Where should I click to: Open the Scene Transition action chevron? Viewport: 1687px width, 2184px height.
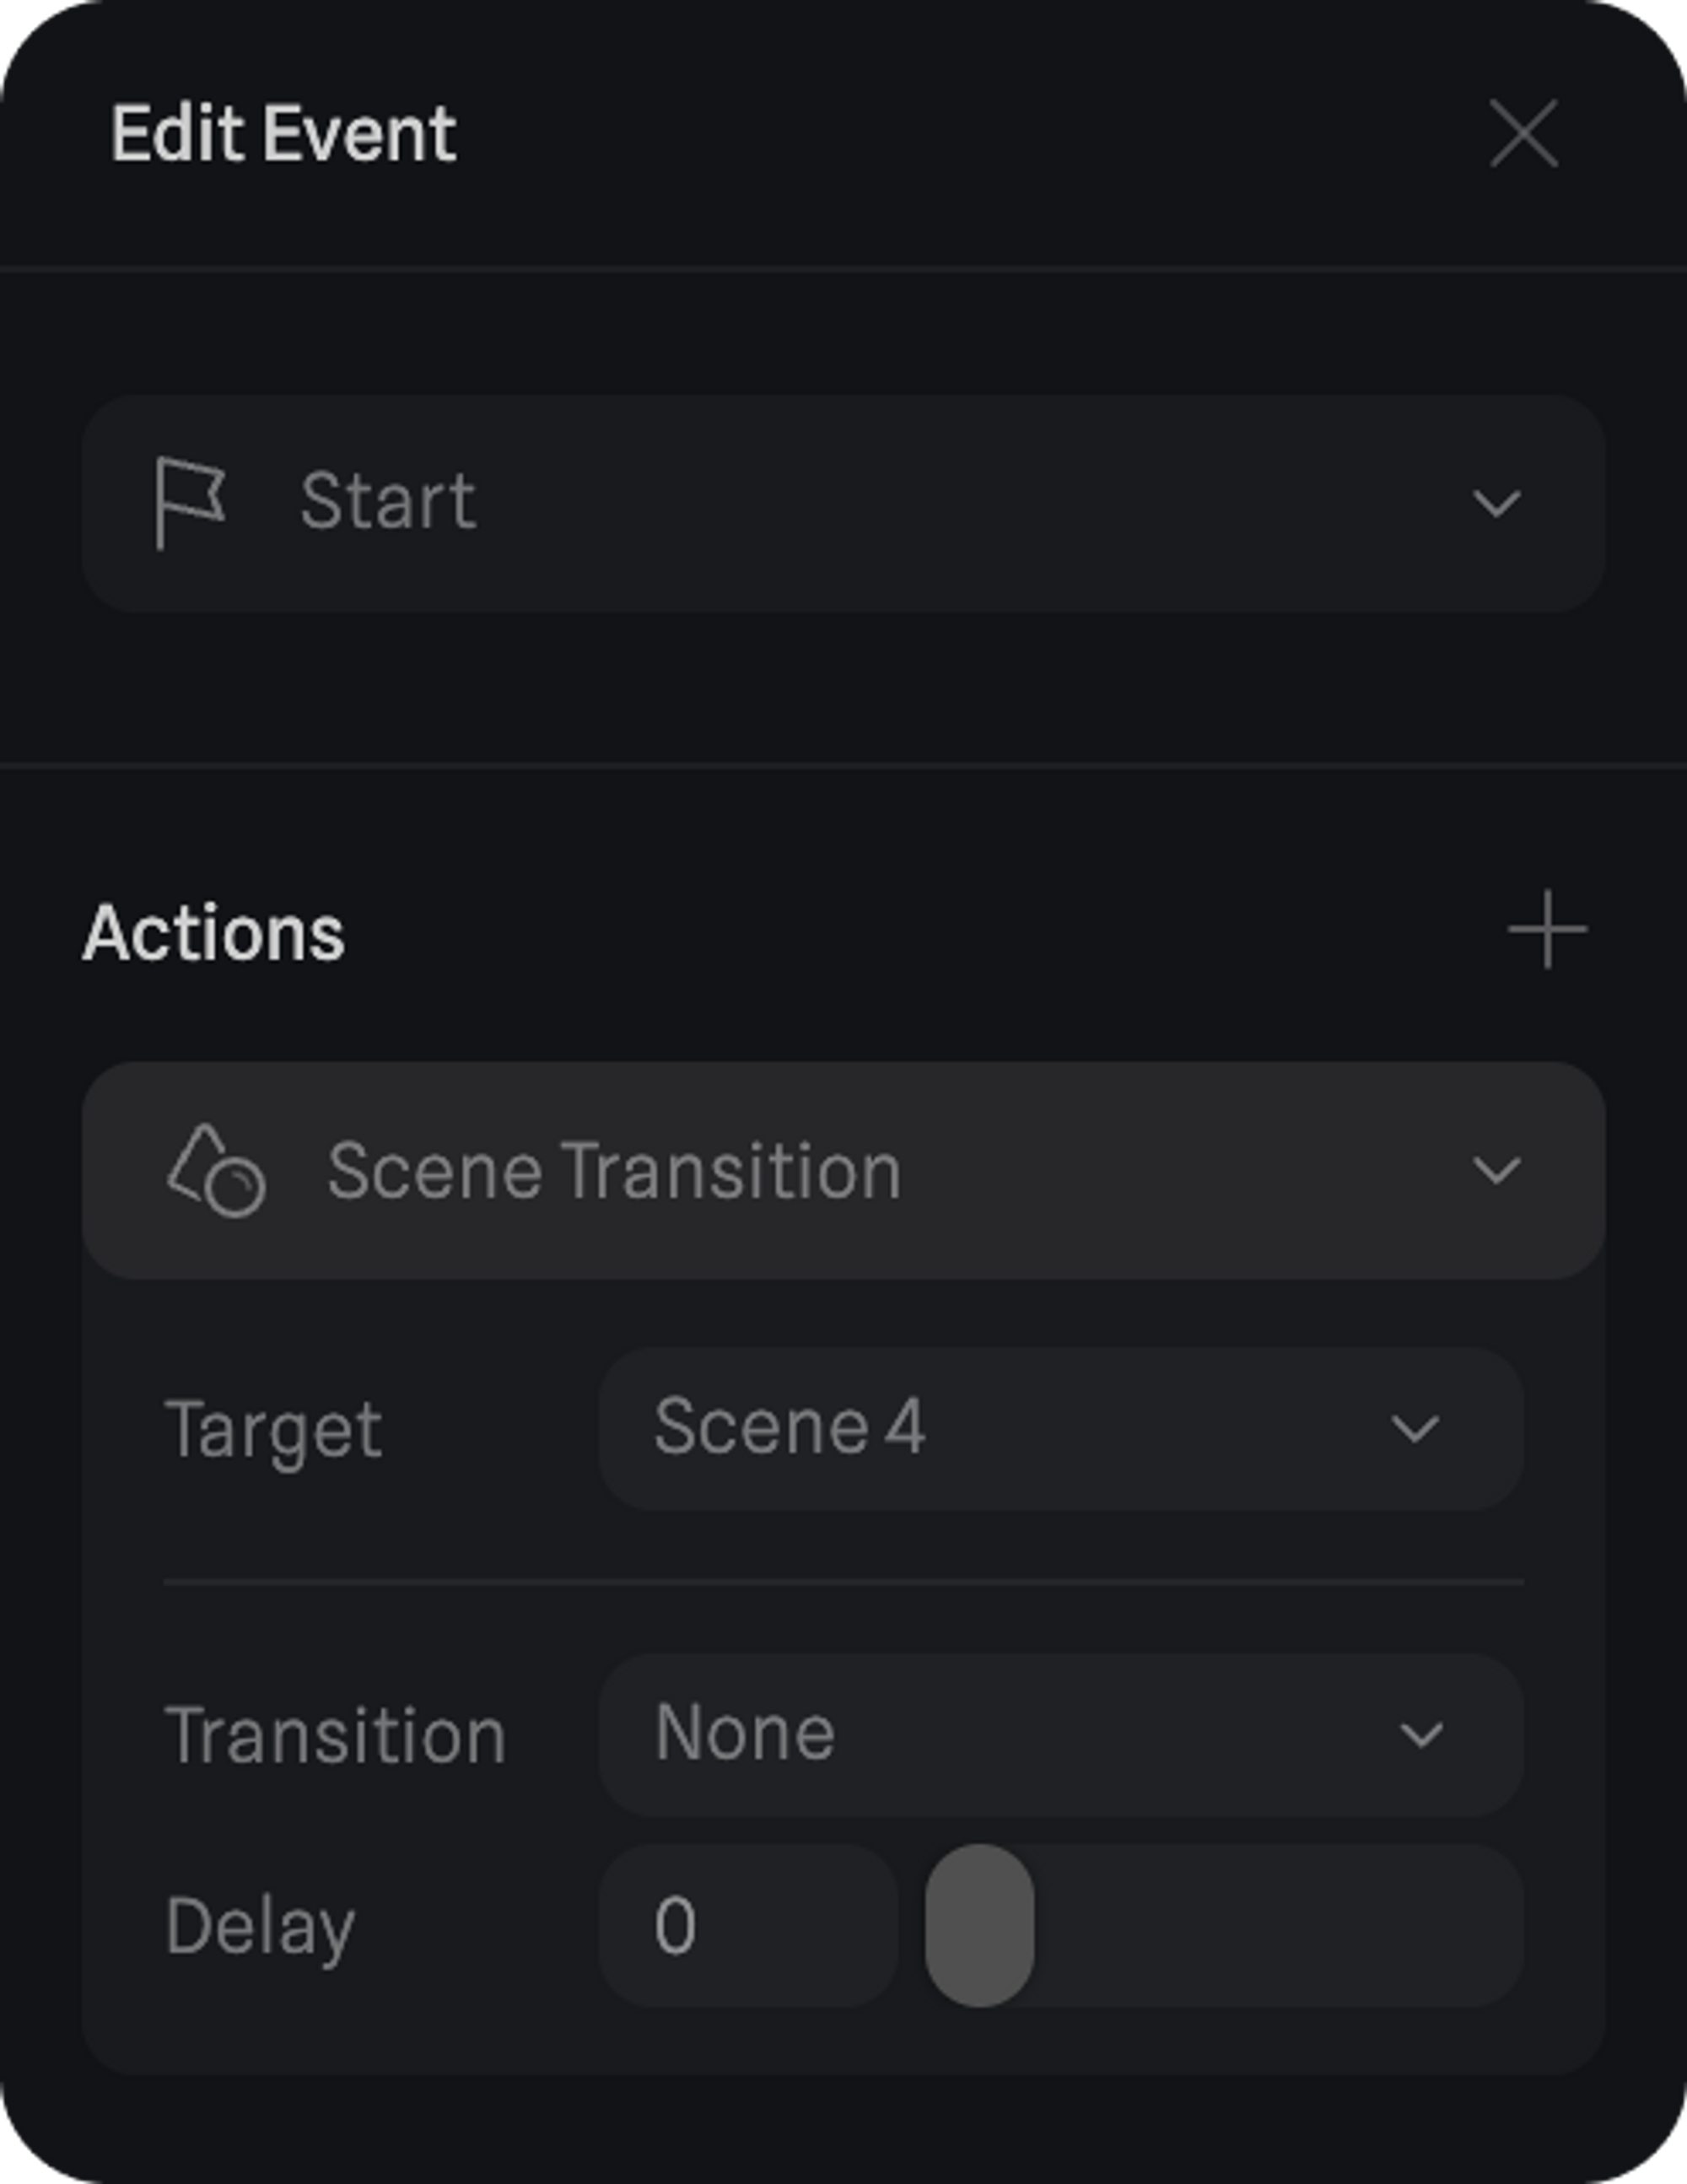(x=1496, y=1170)
